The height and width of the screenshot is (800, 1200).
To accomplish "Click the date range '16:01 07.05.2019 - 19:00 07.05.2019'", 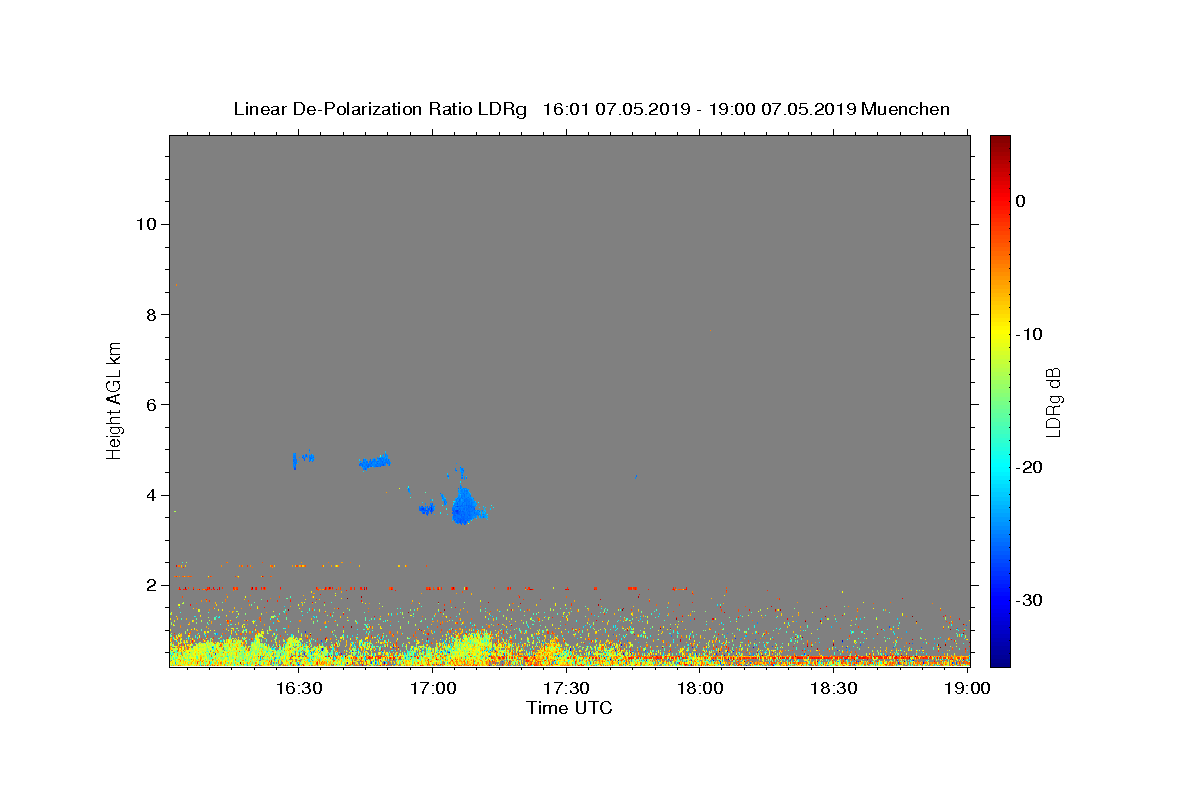I will (x=699, y=109).
